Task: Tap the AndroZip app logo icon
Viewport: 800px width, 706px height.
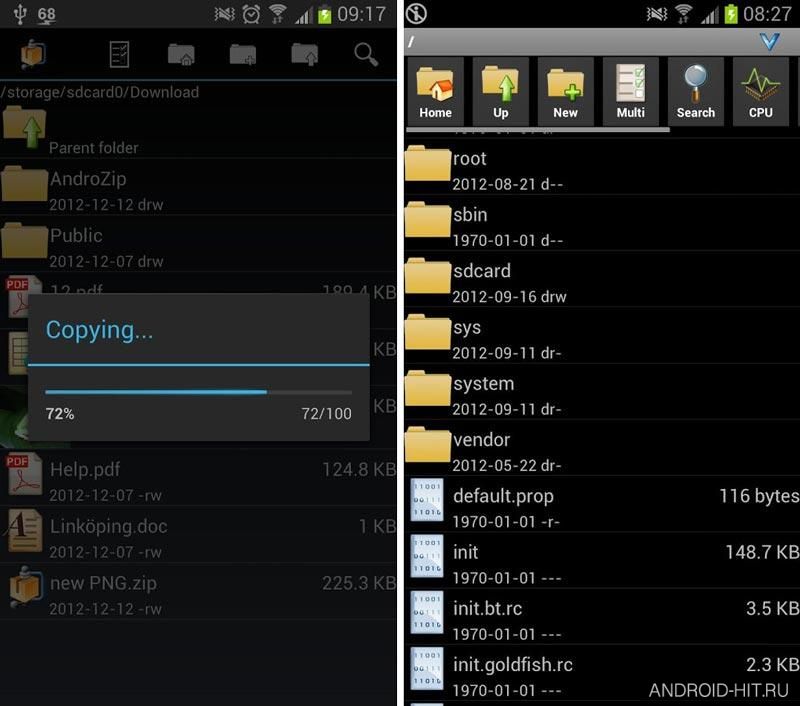Action: (33, 54)
